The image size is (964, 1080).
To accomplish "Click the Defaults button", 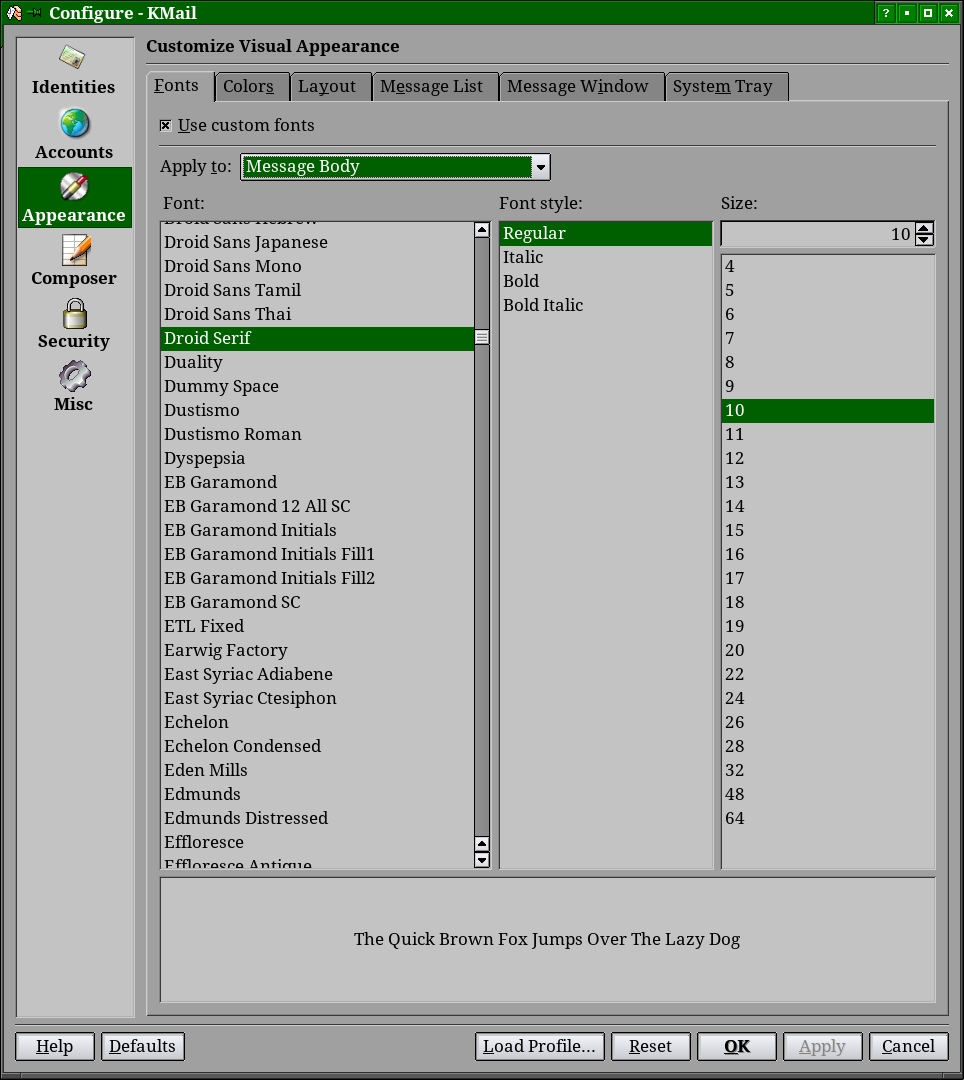I will coord(143,1046).
